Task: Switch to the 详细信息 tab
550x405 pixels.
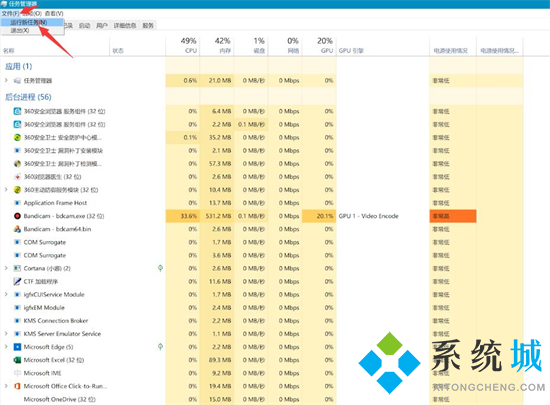Action: (125, 25)
